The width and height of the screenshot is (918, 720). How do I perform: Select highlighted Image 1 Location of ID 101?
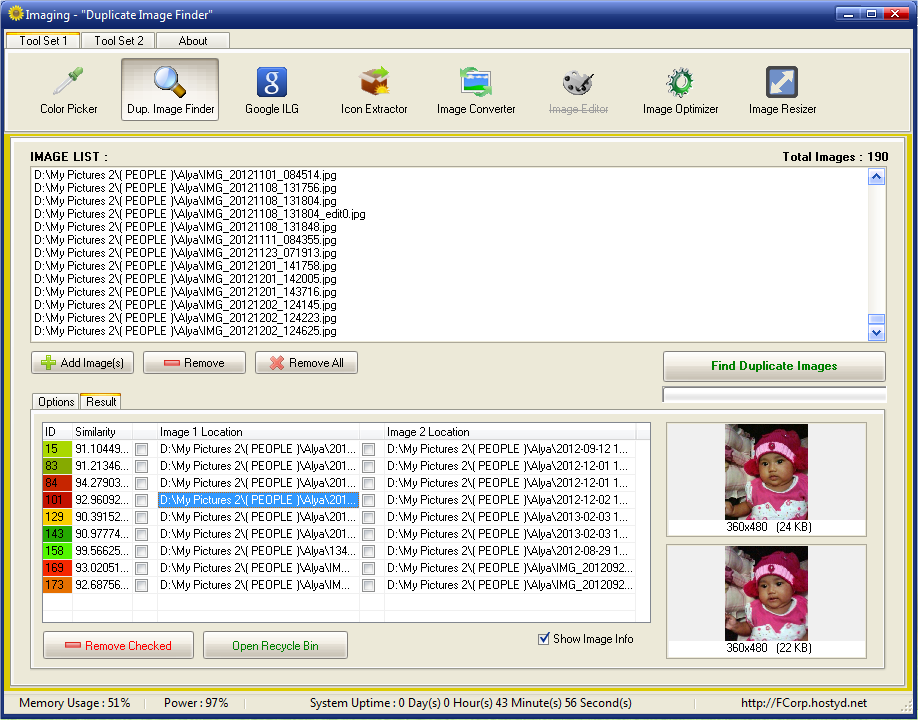coord(258,500)
